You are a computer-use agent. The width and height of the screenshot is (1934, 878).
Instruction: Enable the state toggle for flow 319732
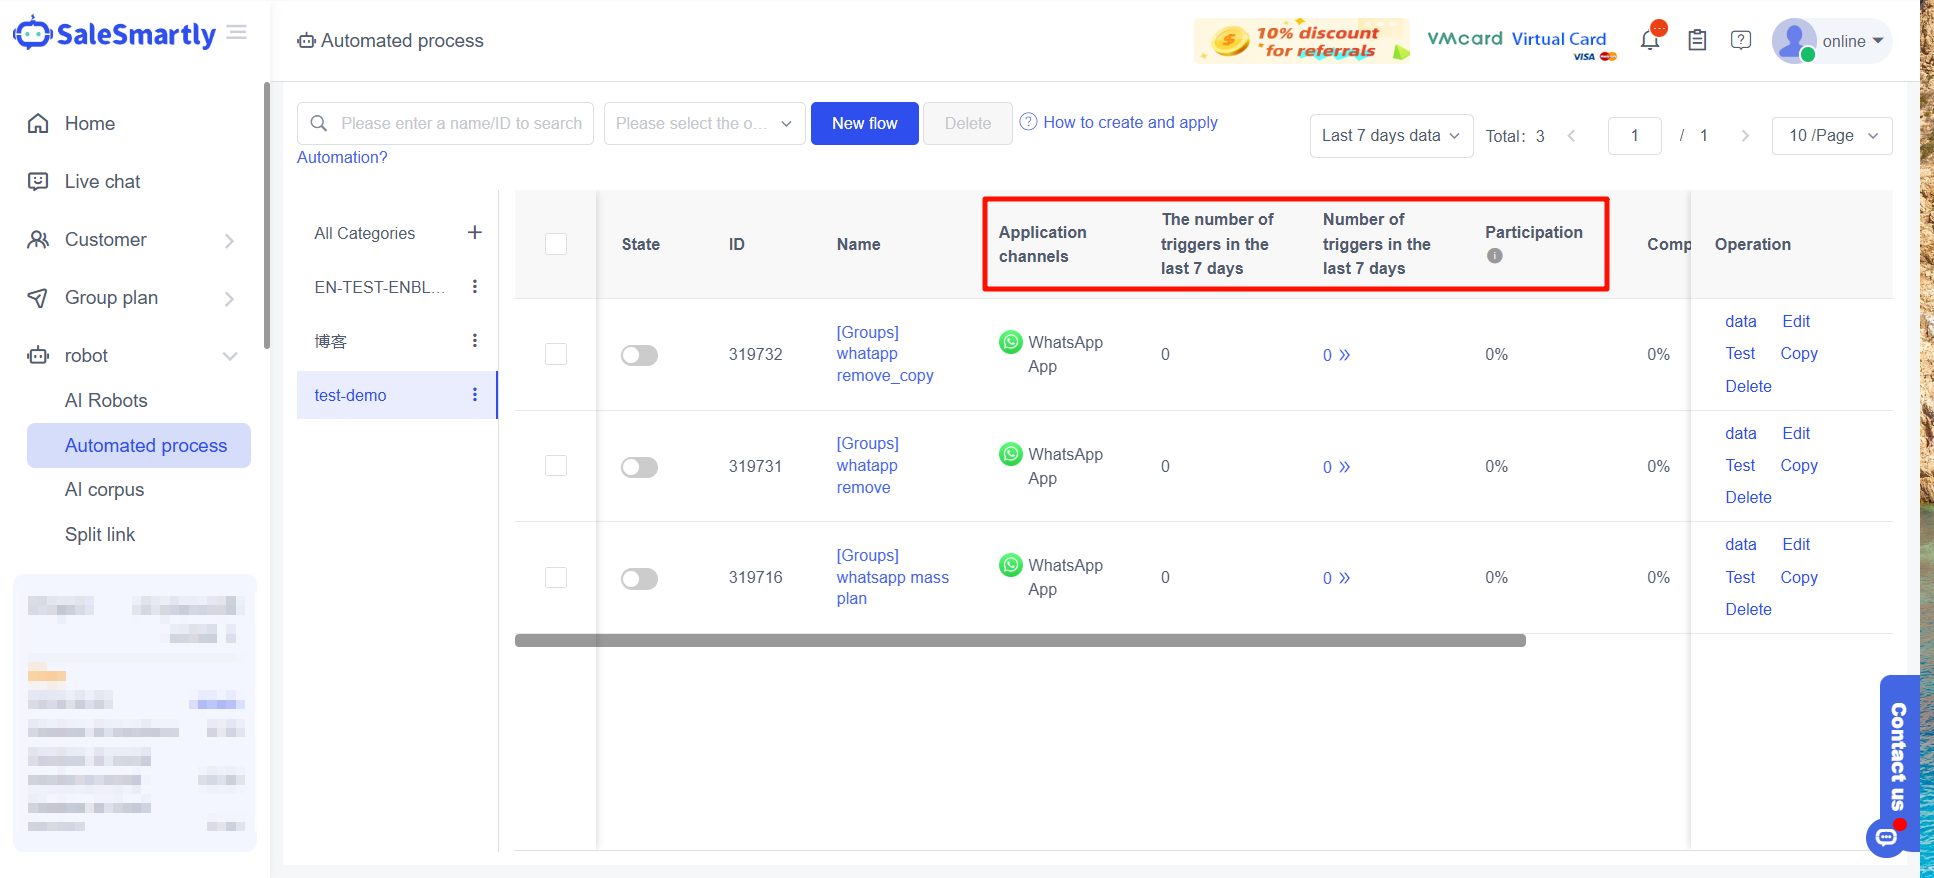(x=639, y=356)
